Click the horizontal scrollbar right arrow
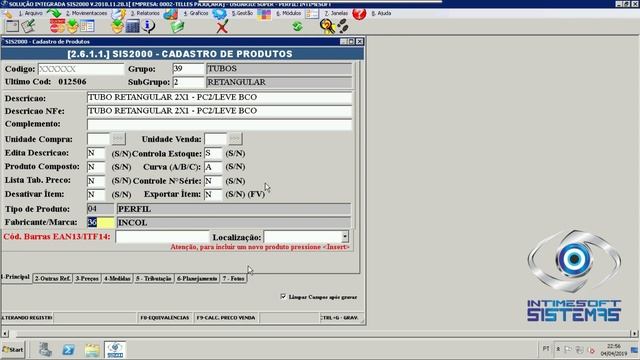 (x=634, y=333)
